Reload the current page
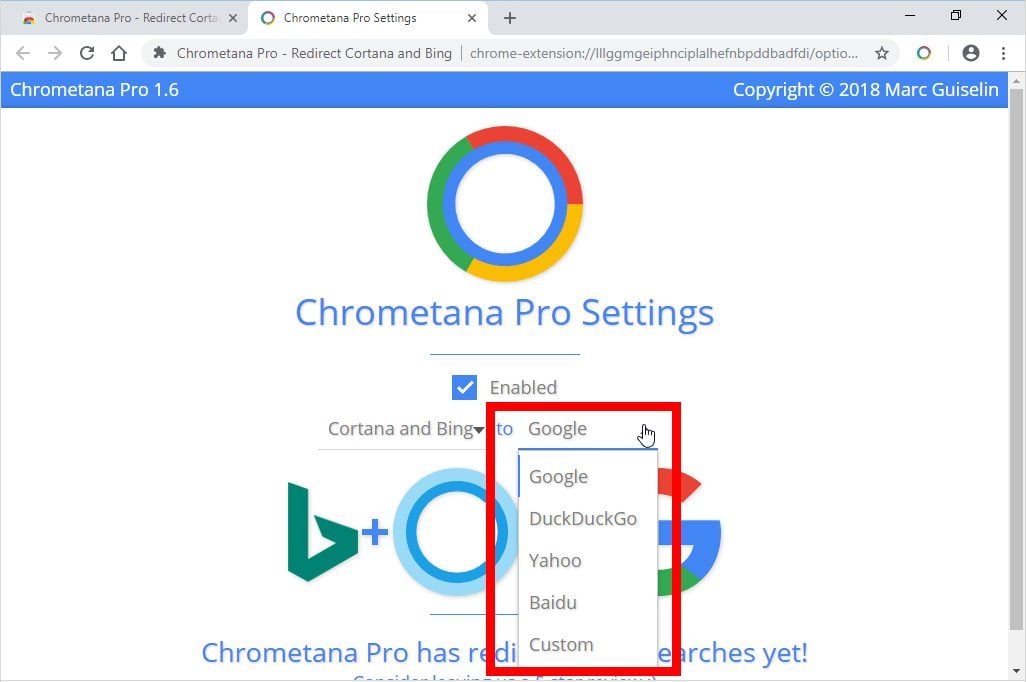 (x=87, y=53)
